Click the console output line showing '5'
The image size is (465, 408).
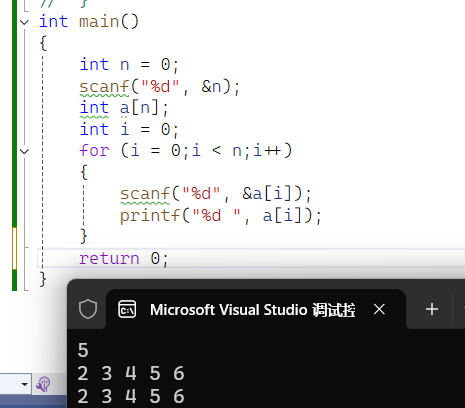[x=83, y=350]
